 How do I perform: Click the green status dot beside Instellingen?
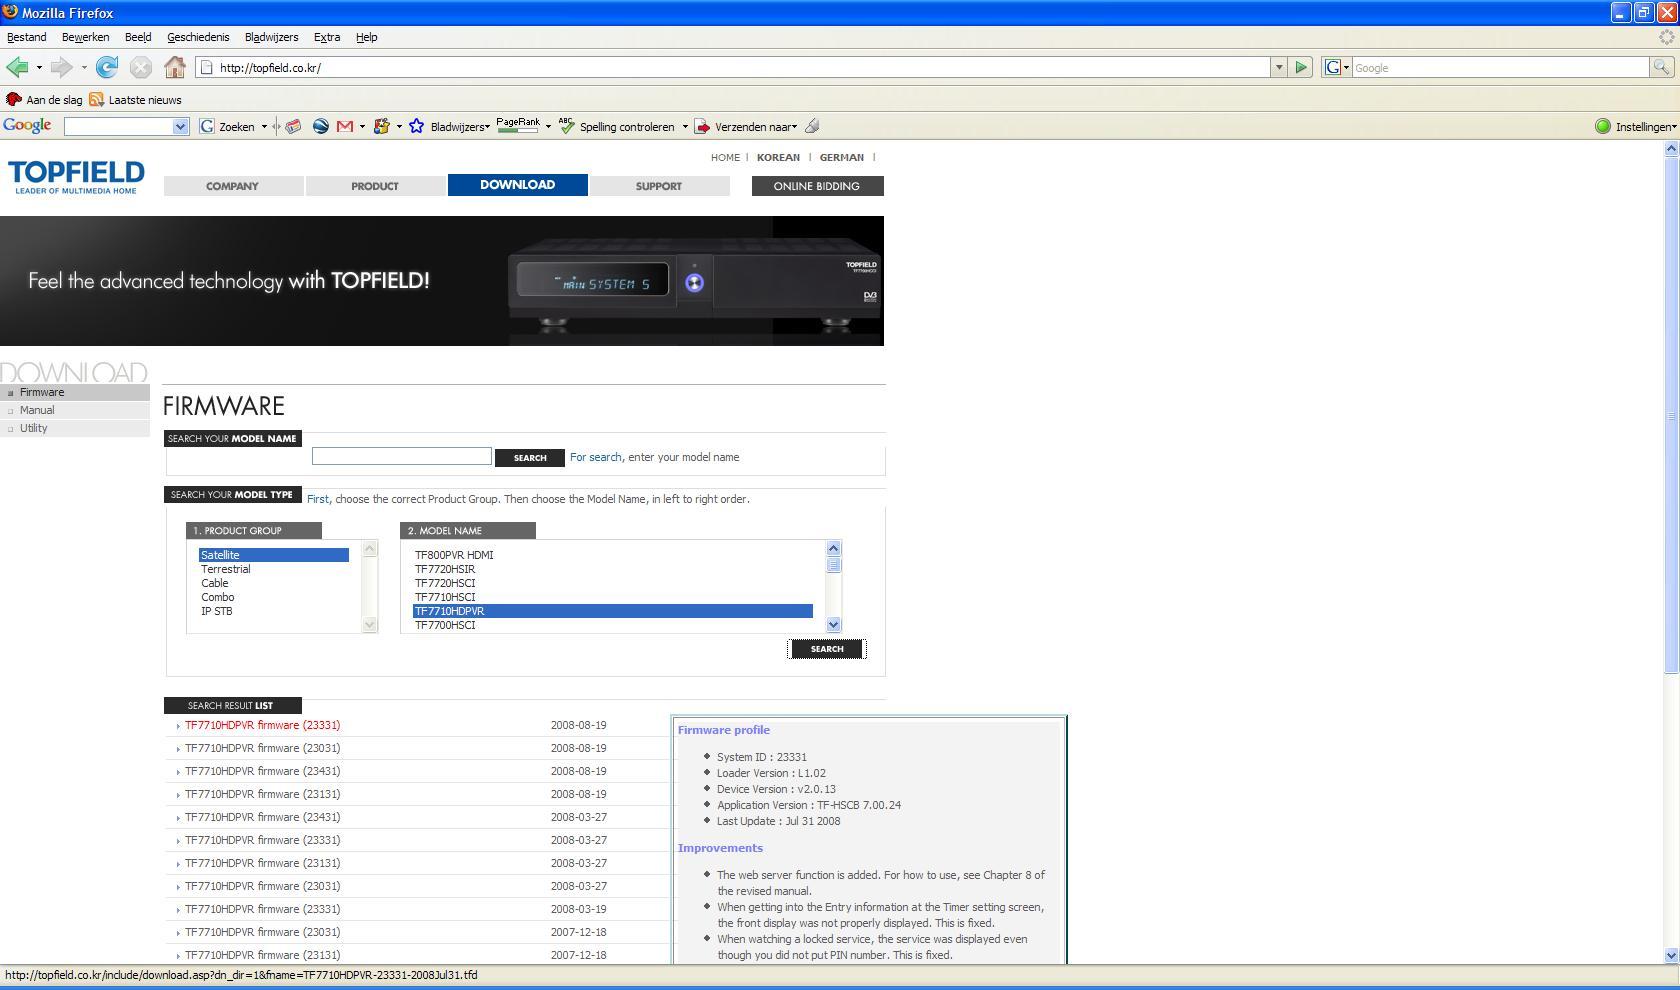(1603, 126)
